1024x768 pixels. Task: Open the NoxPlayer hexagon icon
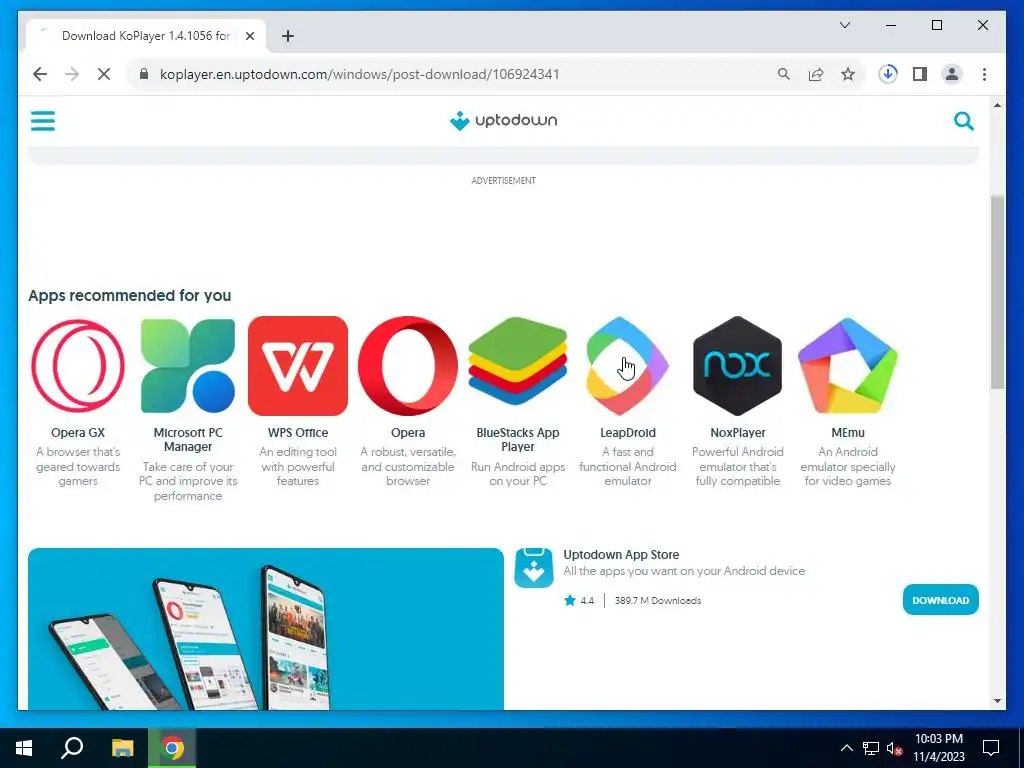[737, 366]
